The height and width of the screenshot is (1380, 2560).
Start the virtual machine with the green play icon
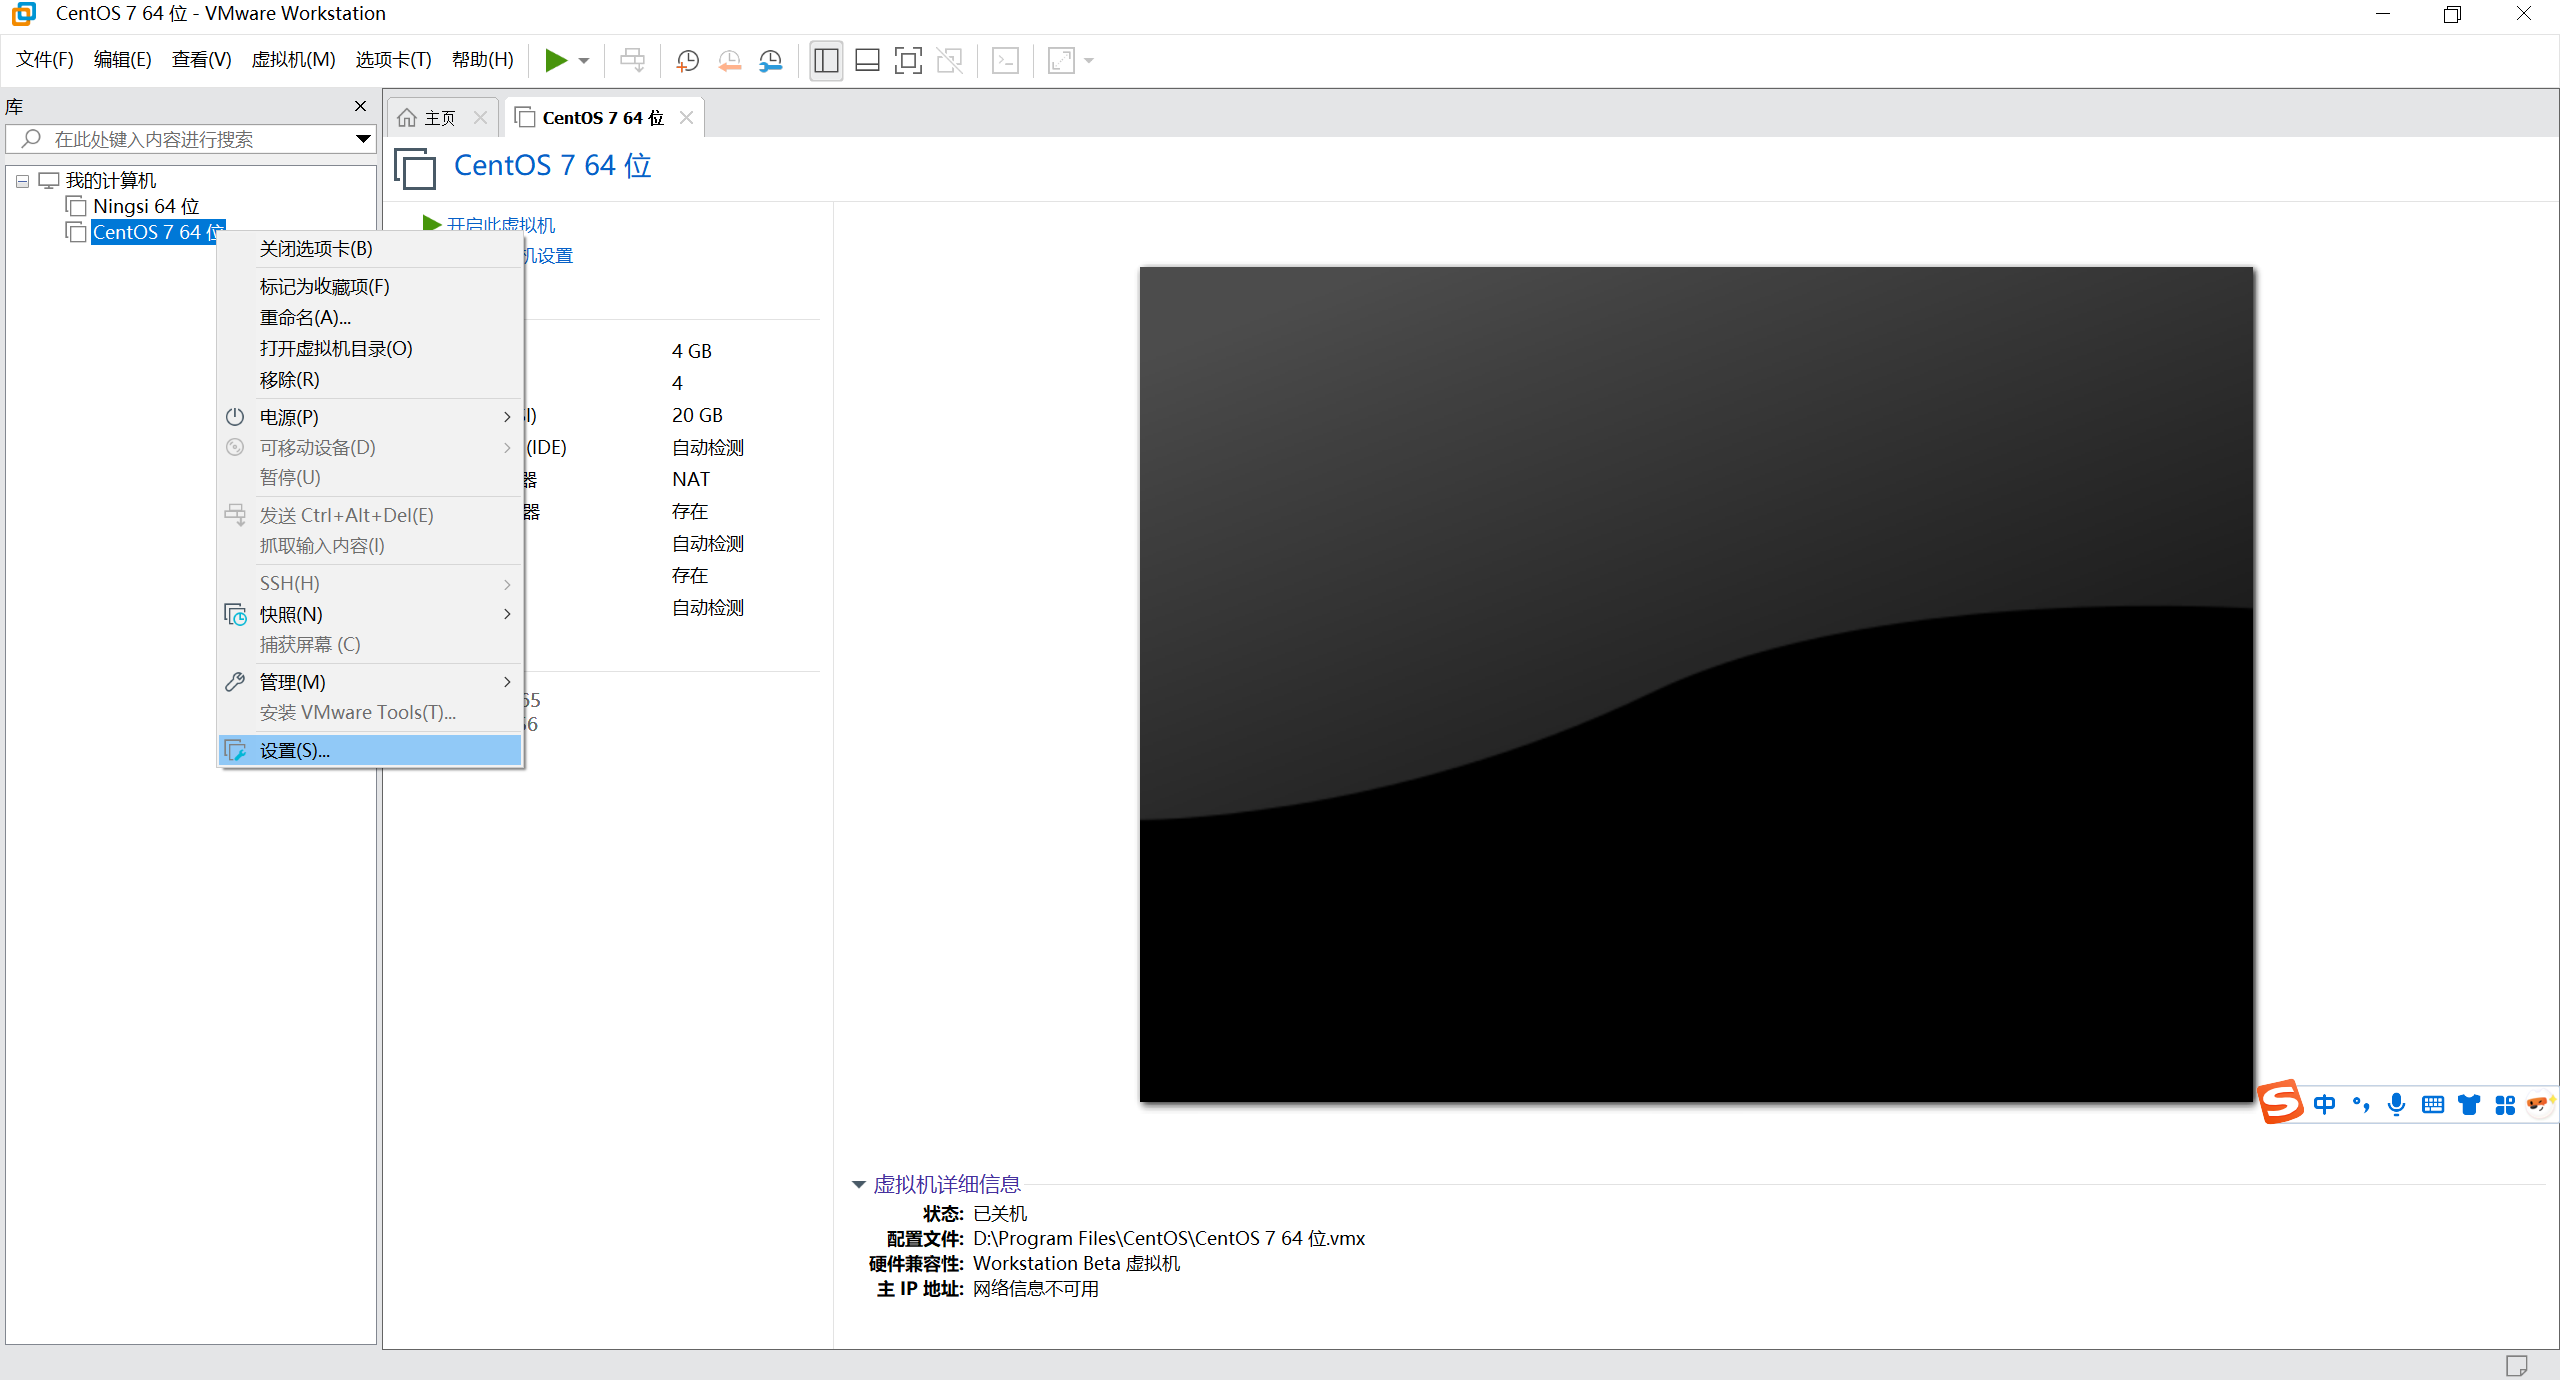tap(557, 60)
